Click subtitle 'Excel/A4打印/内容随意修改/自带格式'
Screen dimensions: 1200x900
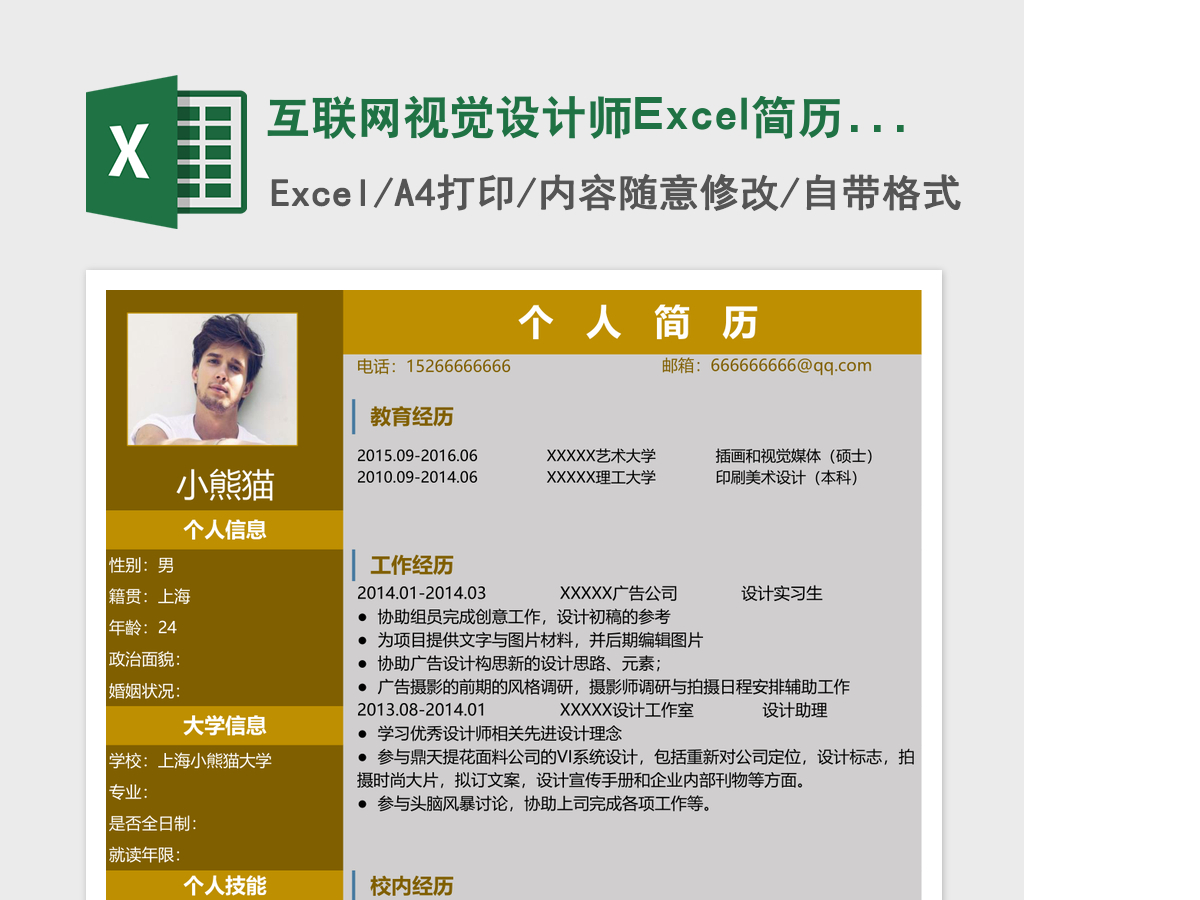coord(615,193)
